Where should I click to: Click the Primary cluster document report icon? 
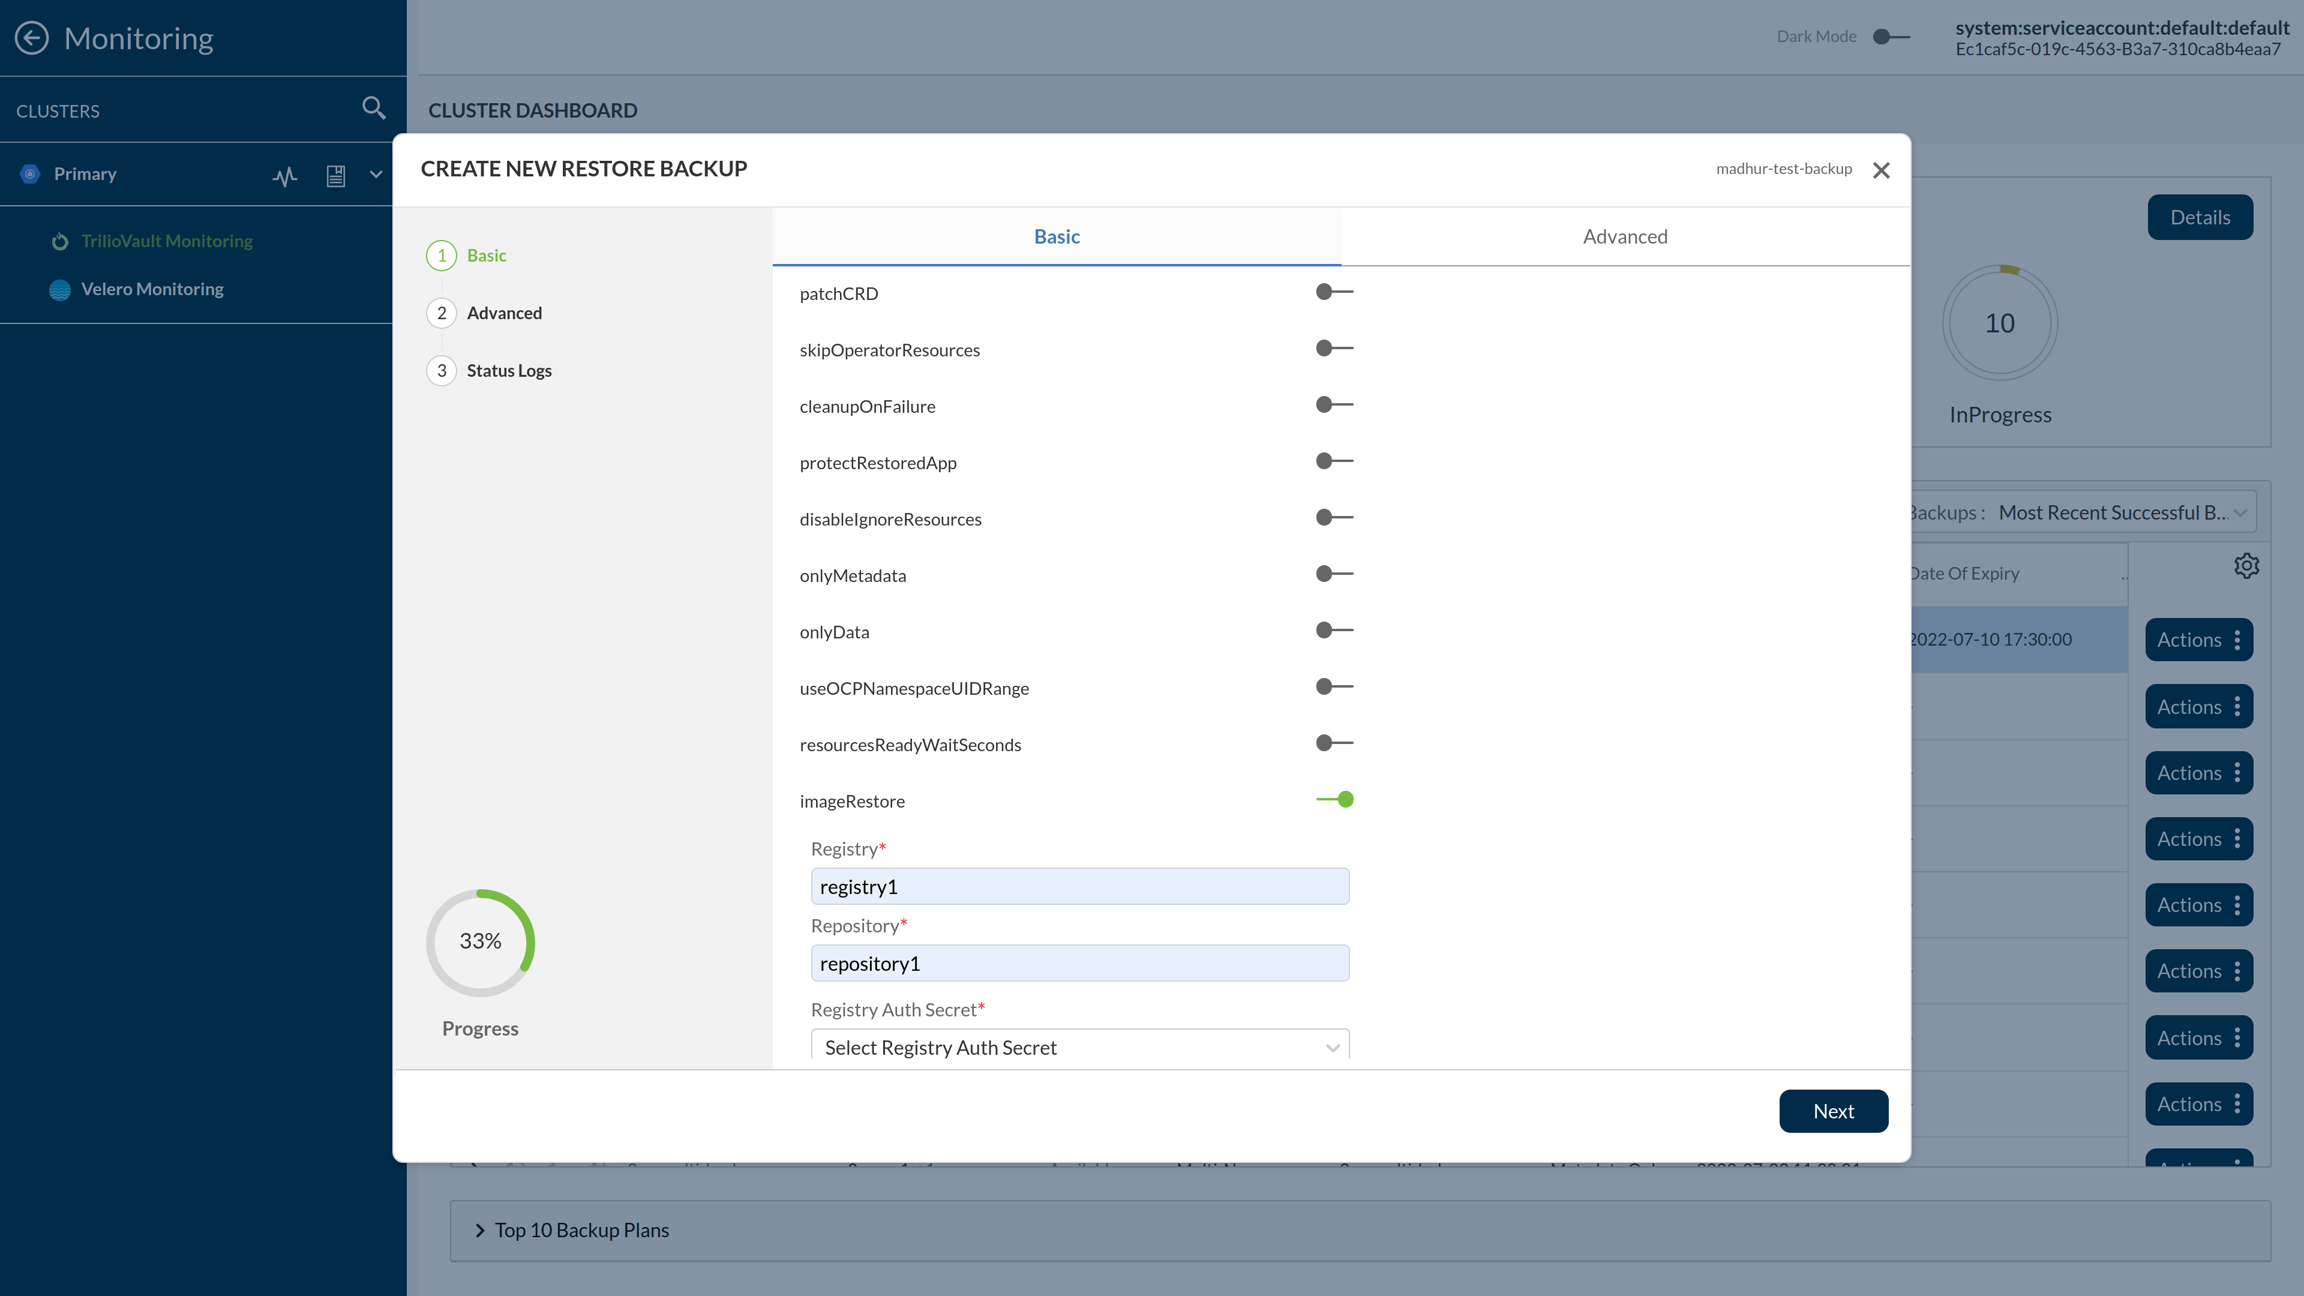336,176
